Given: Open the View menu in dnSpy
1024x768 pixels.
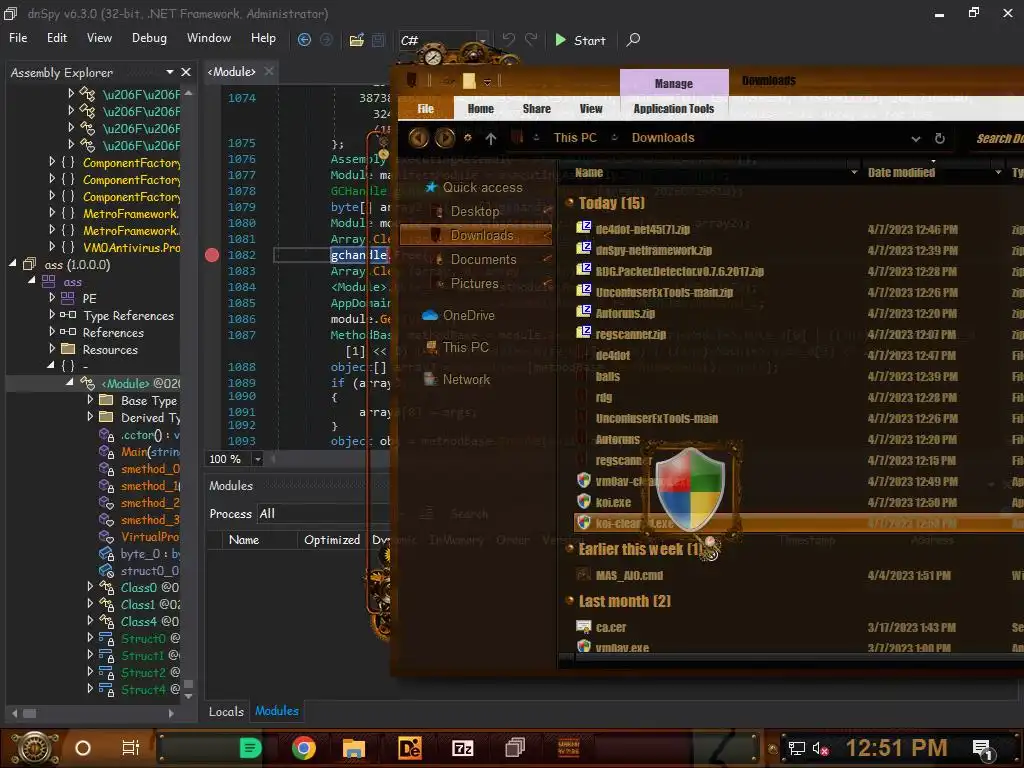Looking at the screenshot, I should (x=99, y=38).
